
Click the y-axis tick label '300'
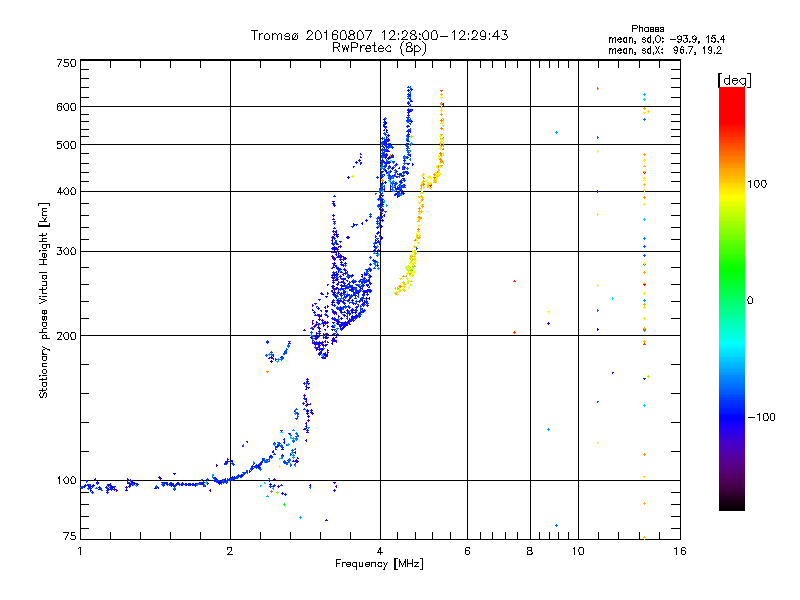click(66, 252)
